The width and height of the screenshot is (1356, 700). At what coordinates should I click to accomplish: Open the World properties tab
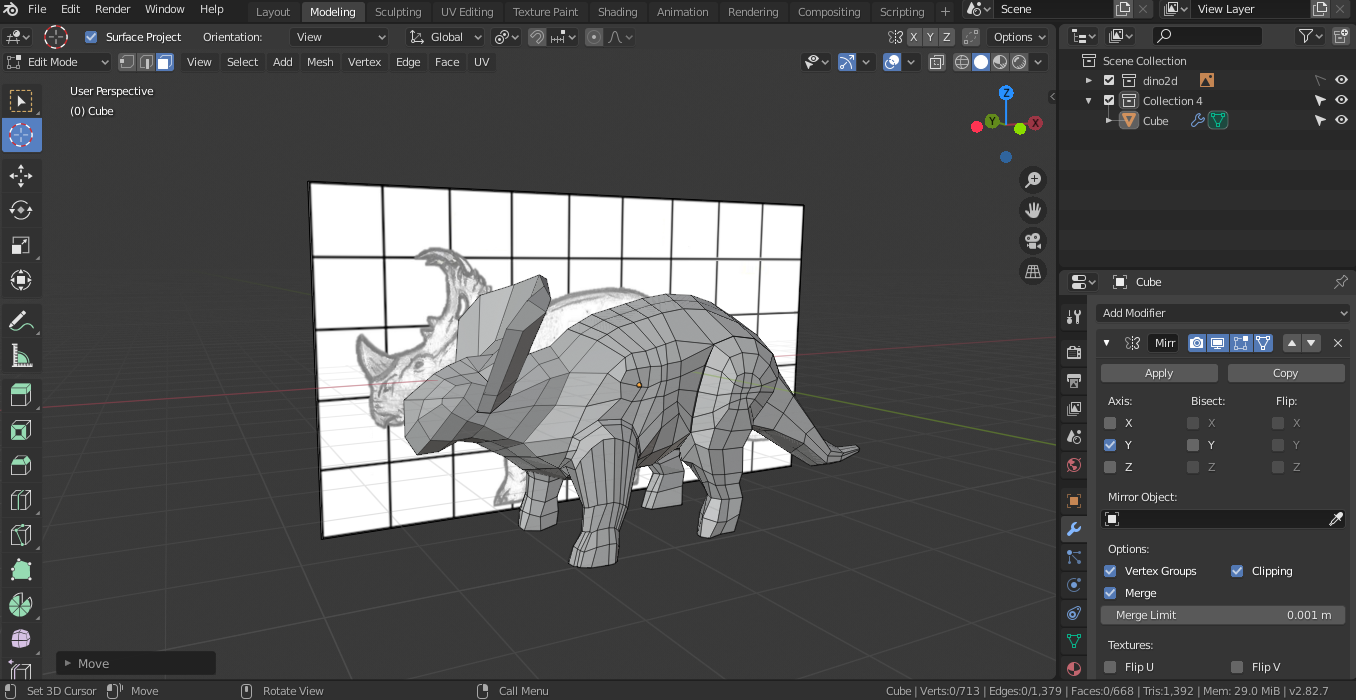click(1074, 465)
